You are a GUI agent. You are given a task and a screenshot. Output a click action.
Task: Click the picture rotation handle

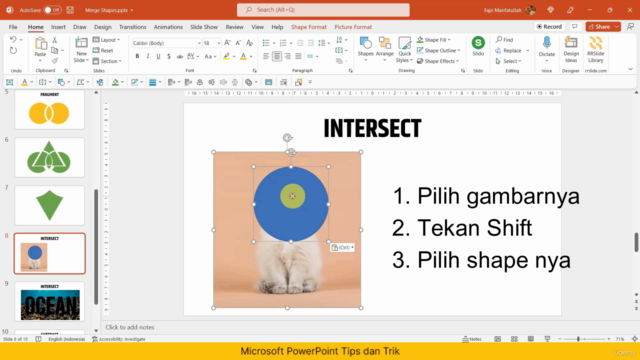pyautogui.click(x=288, y=138)
